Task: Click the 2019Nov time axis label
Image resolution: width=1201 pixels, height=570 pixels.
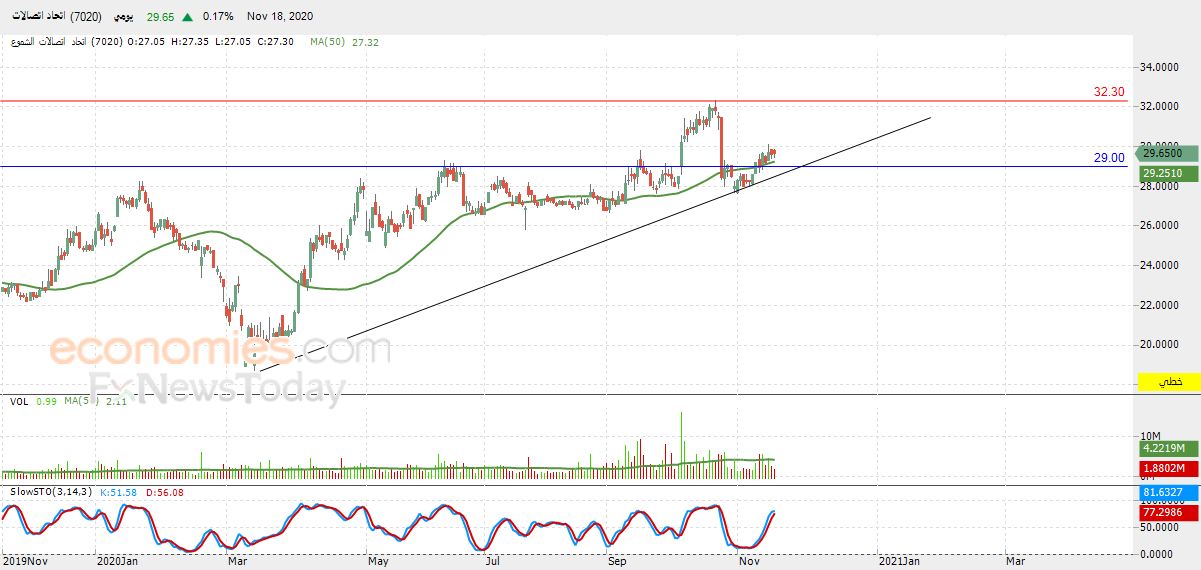Action: (25, 562)
